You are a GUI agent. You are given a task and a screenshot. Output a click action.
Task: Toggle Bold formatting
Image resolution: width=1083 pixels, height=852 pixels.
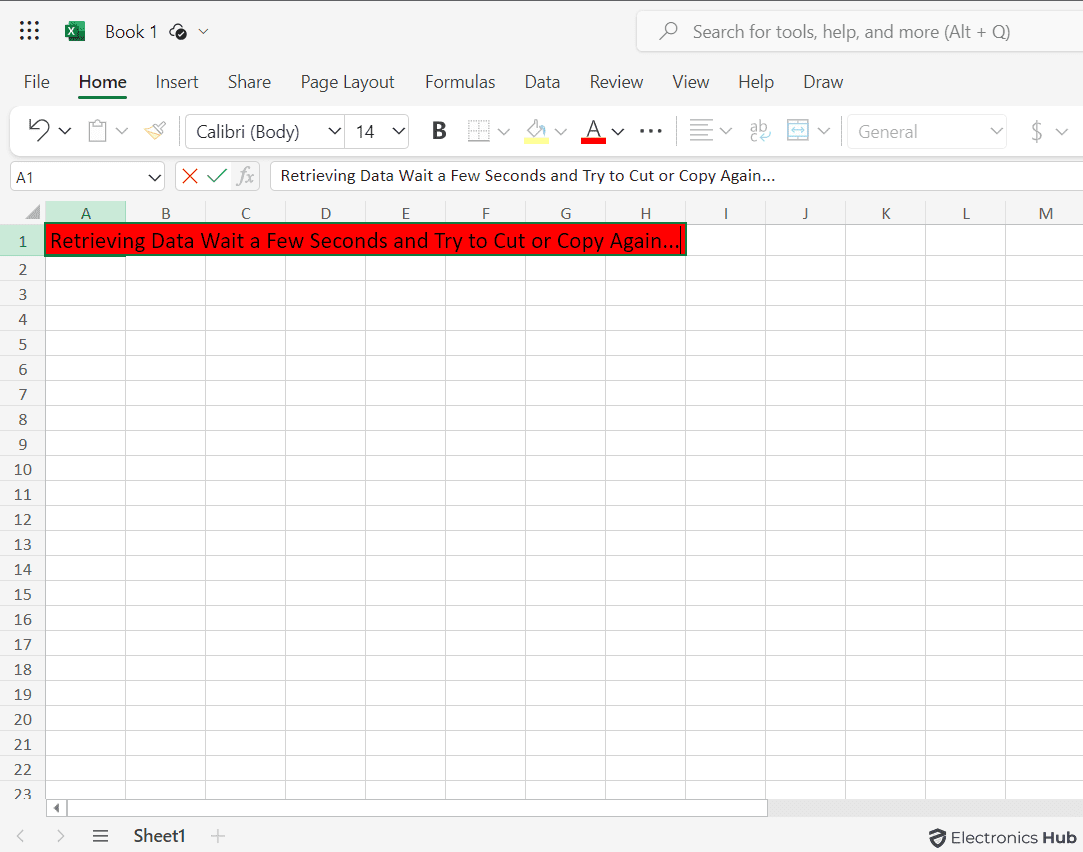pos(438,130)
